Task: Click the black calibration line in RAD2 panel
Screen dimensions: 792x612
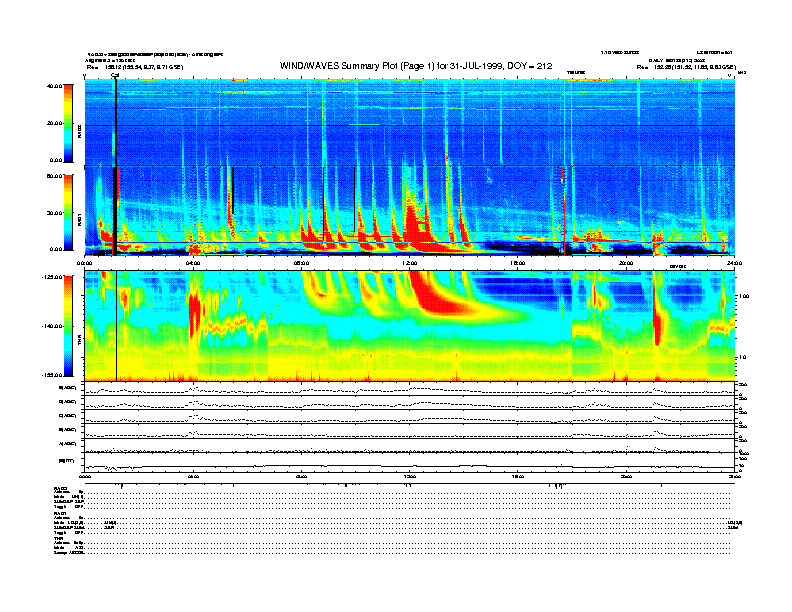Action: coord(116,121)
